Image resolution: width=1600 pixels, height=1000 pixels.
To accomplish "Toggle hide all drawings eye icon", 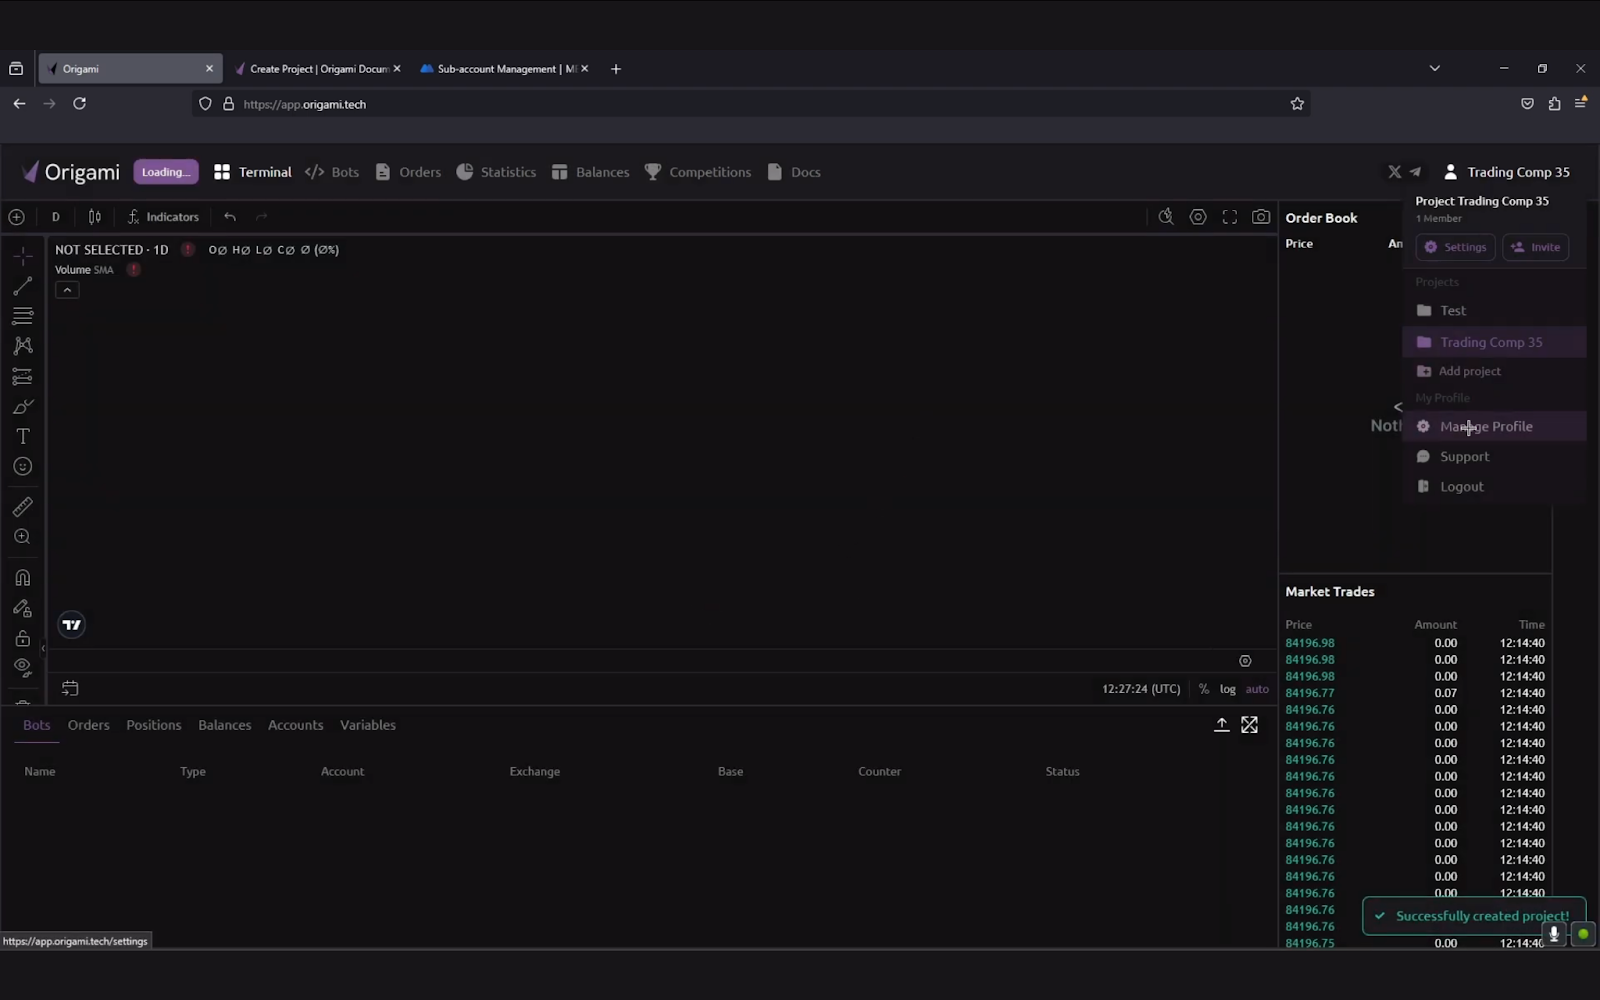I will coord(22,667).
